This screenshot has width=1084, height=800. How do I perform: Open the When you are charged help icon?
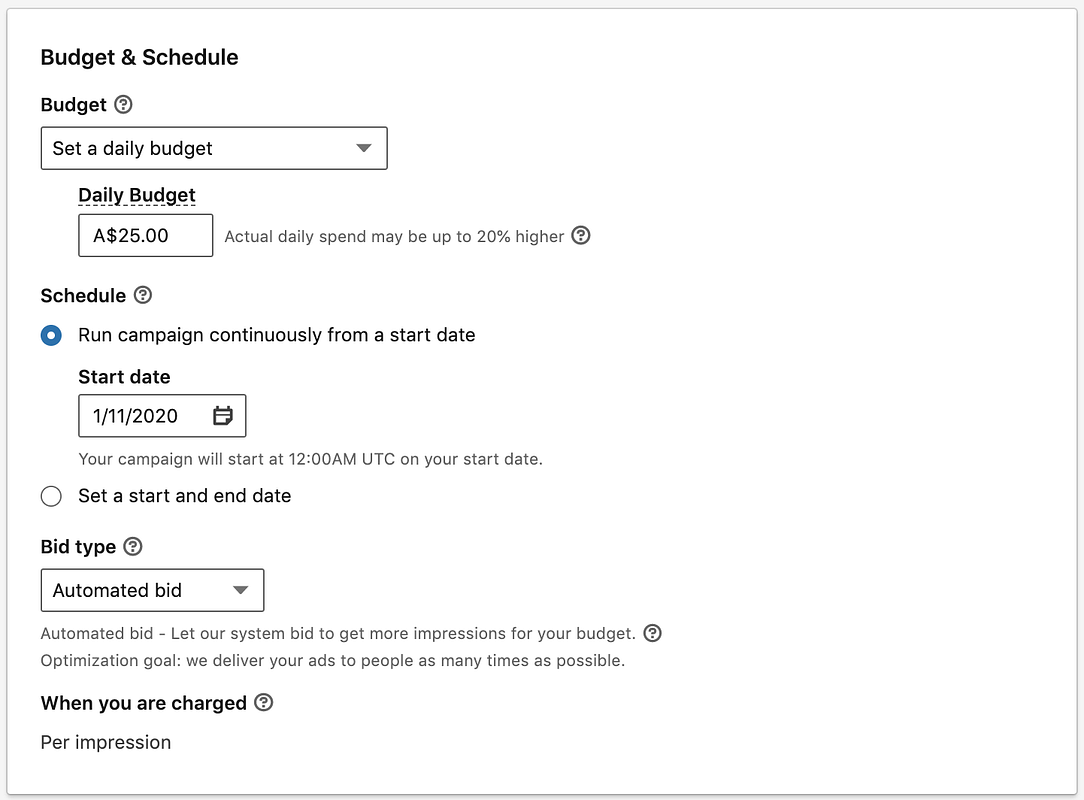[263, 703]
